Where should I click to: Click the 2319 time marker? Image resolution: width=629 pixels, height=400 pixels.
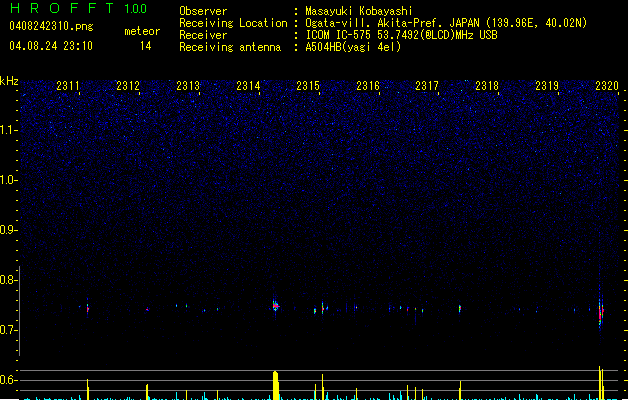click(547, 86)
